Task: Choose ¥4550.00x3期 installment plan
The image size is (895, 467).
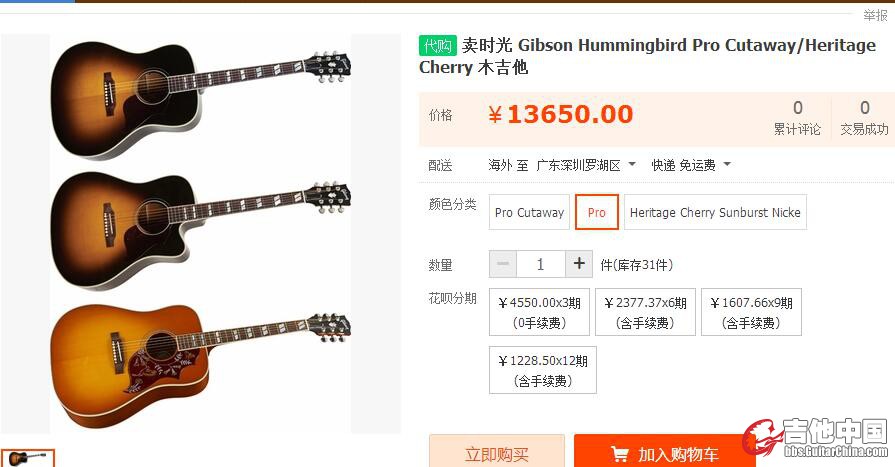Action: 539,312
